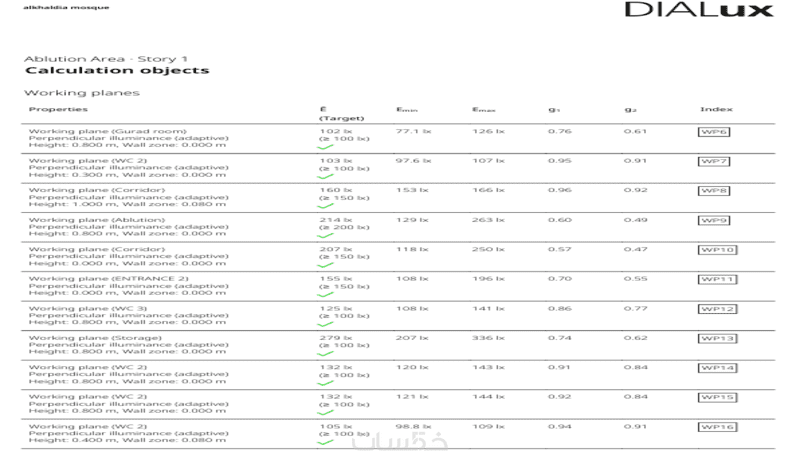
Task: Click the Properties column header
Action: (x=51, y=109)
